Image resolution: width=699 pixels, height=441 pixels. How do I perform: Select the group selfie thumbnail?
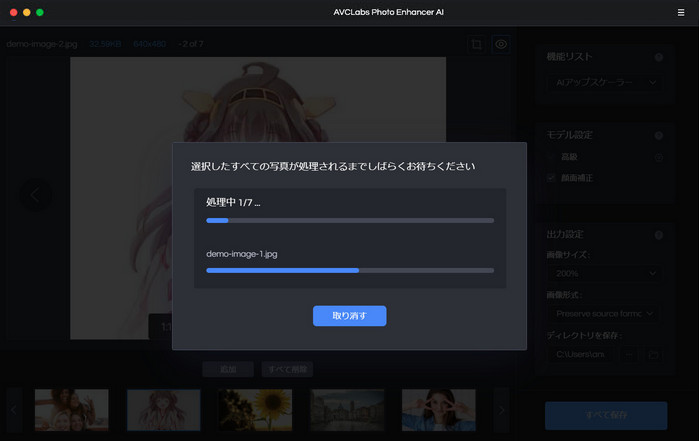pos(72,410)
